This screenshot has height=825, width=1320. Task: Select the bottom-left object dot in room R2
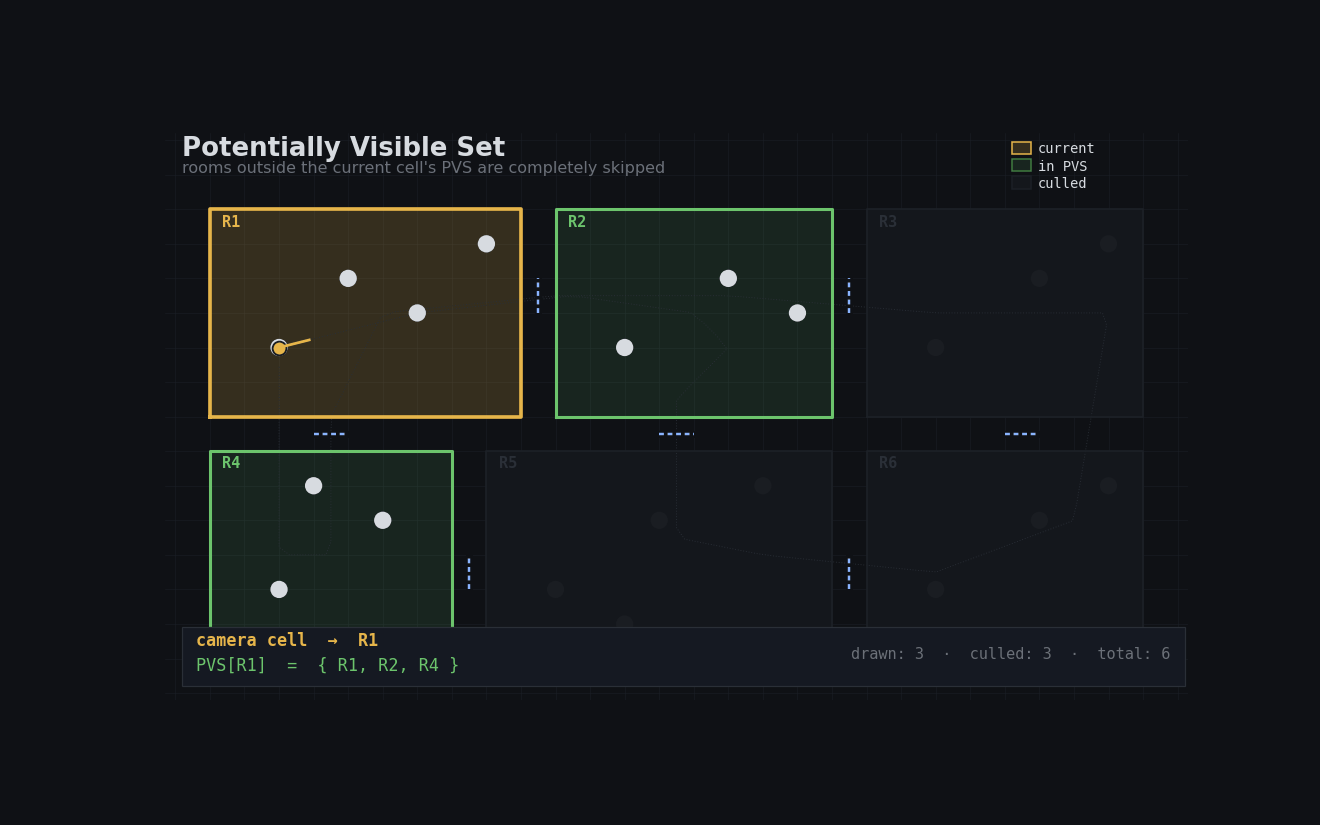[624, 348]
